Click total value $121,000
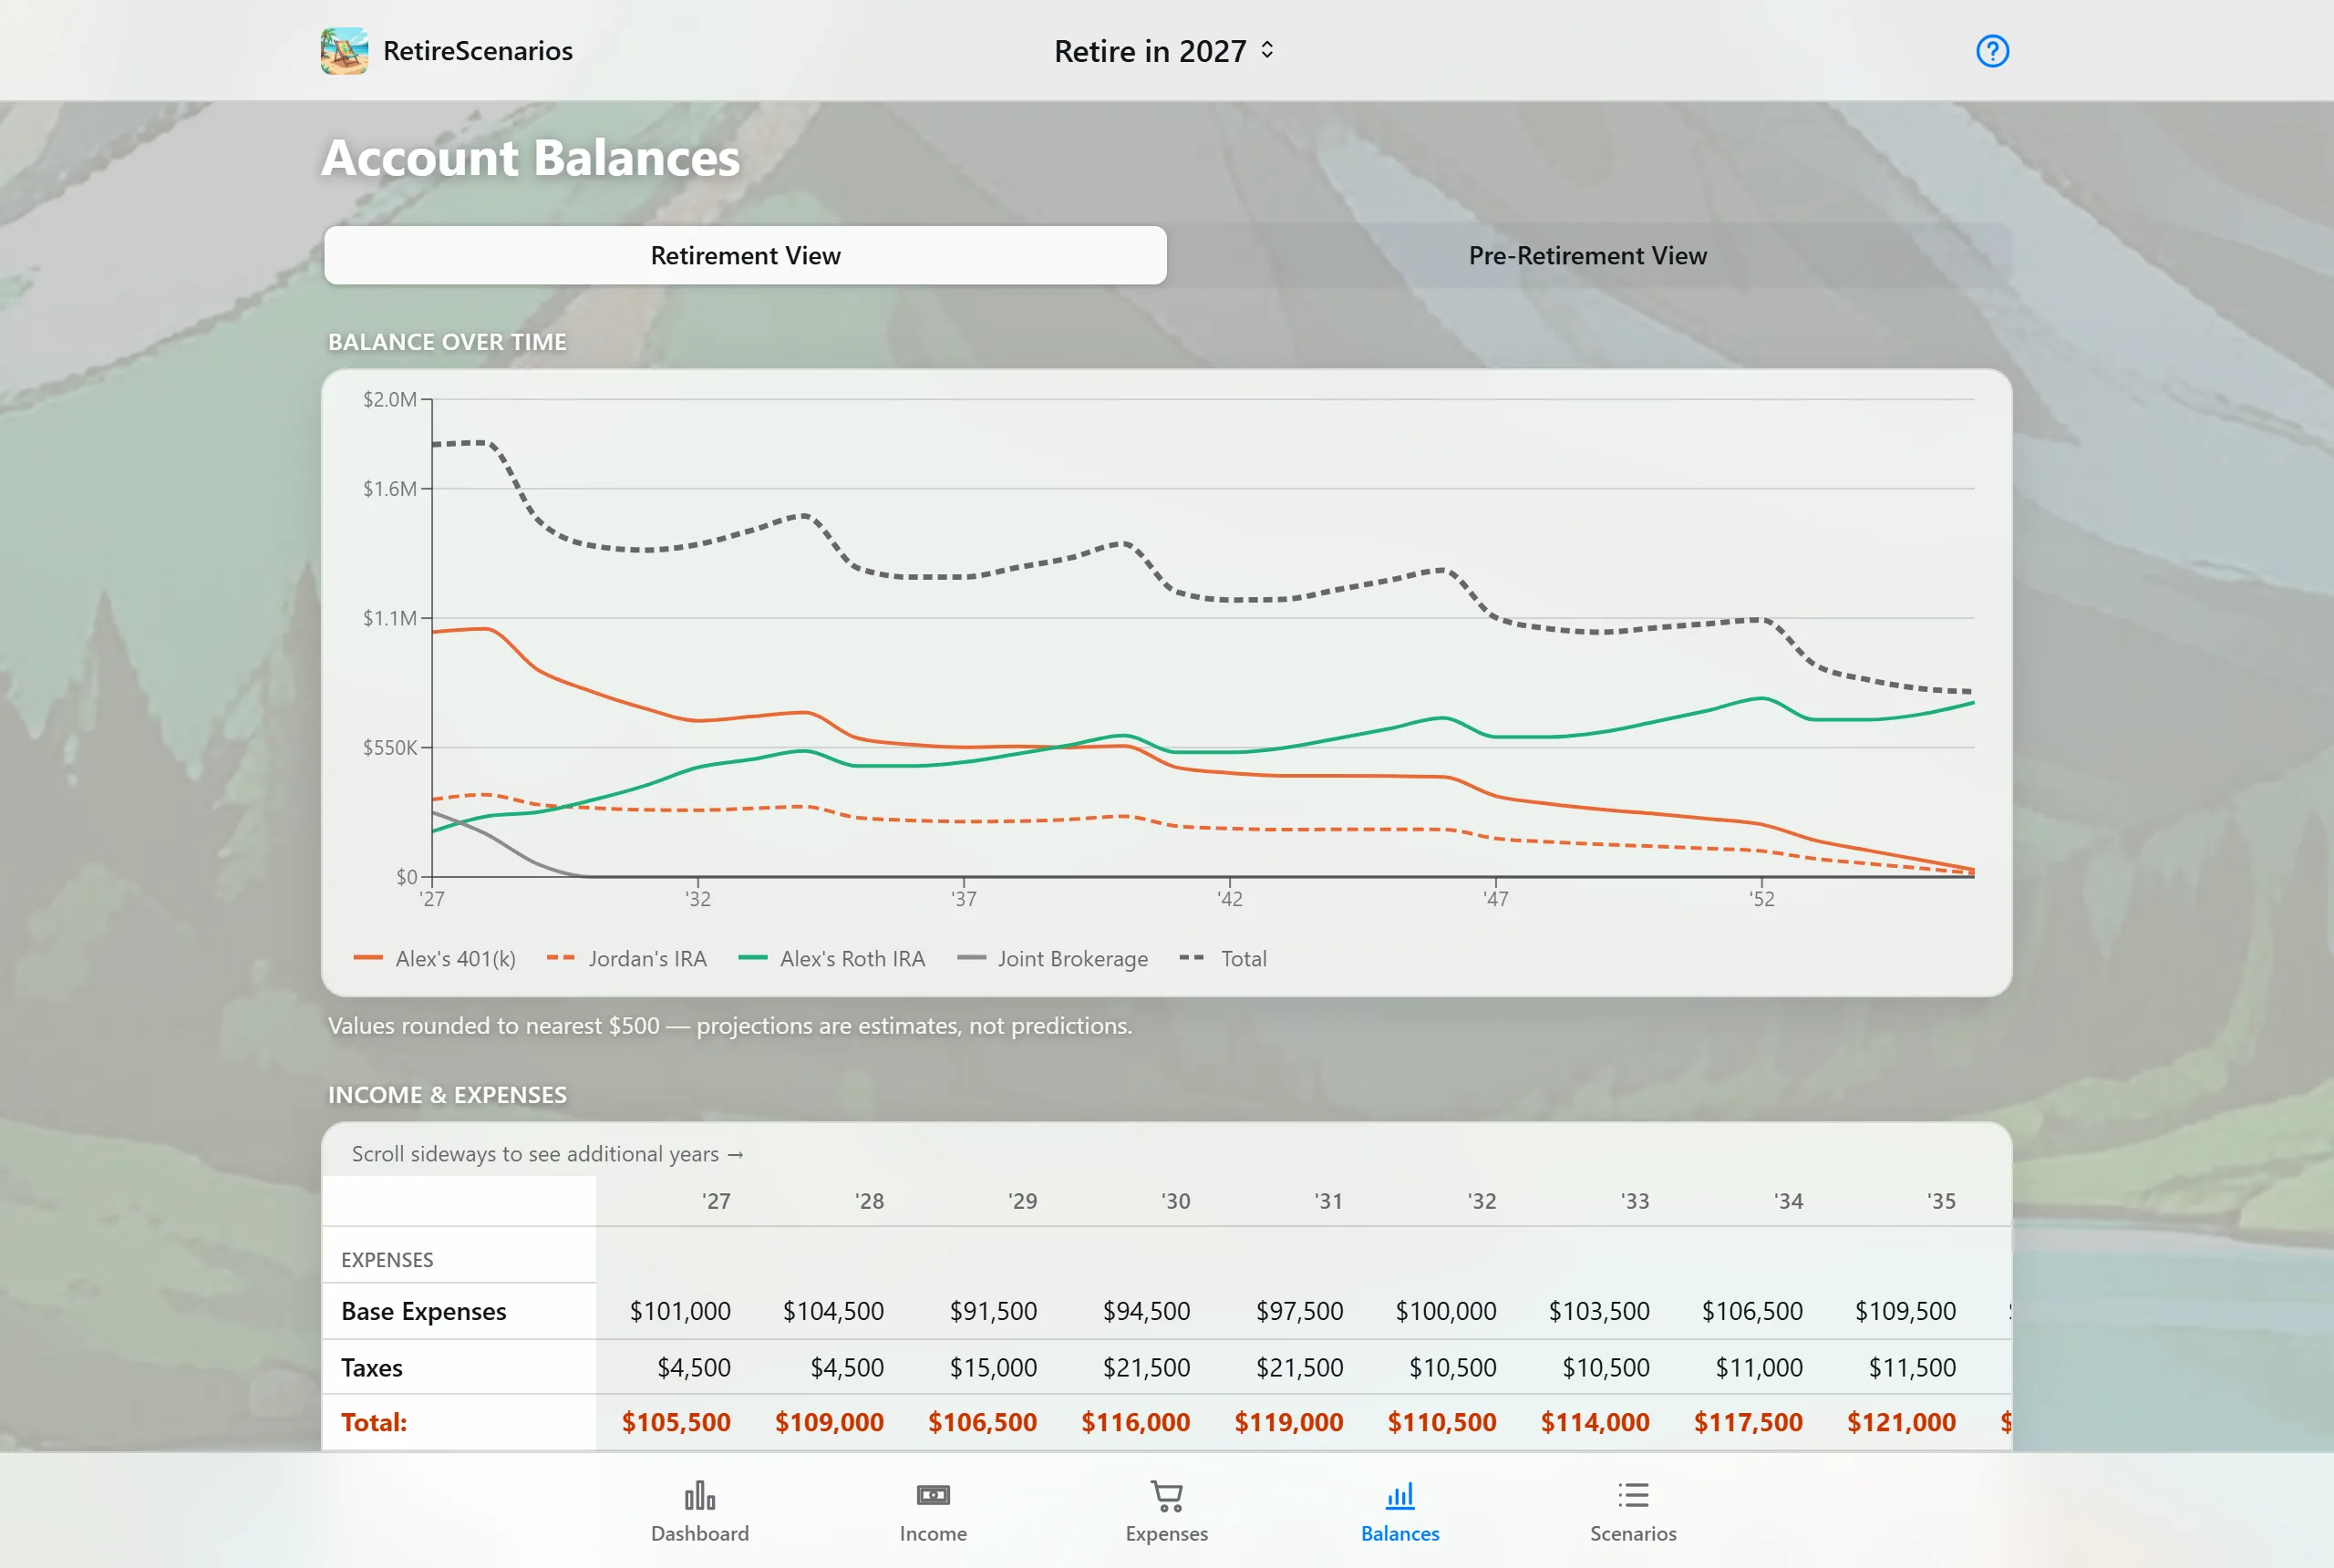The image size is (2334, 1568). click(x=1901, y=1422)
